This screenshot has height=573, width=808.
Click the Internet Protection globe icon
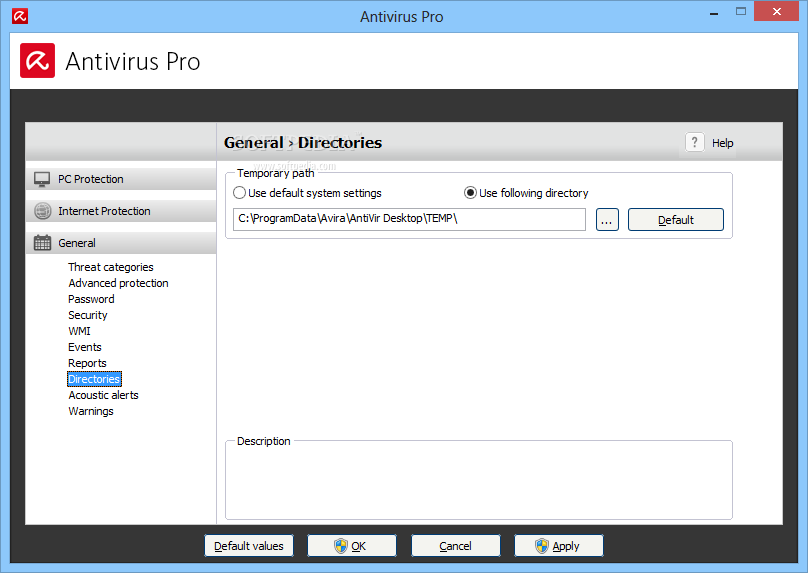pos(42,211)
